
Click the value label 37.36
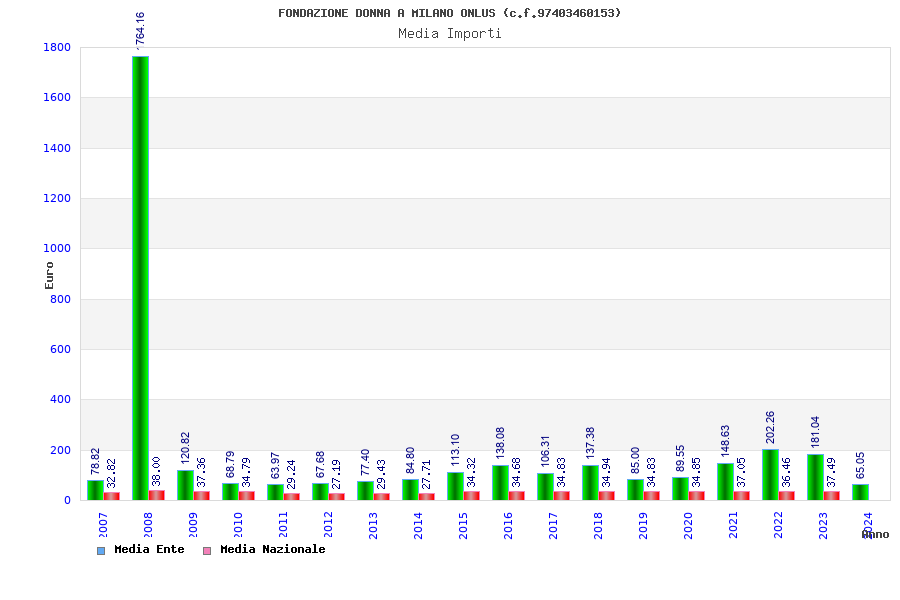point(201,472)
